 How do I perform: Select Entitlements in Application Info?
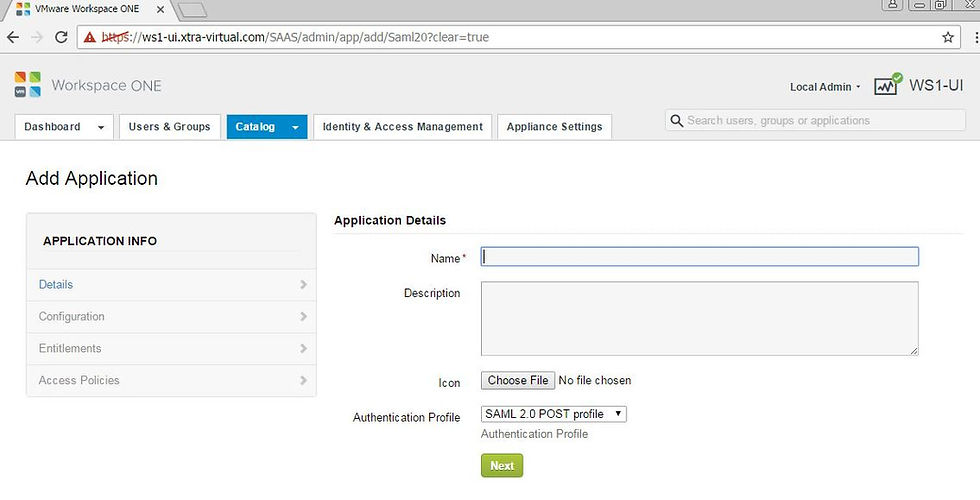pos(171,349)
